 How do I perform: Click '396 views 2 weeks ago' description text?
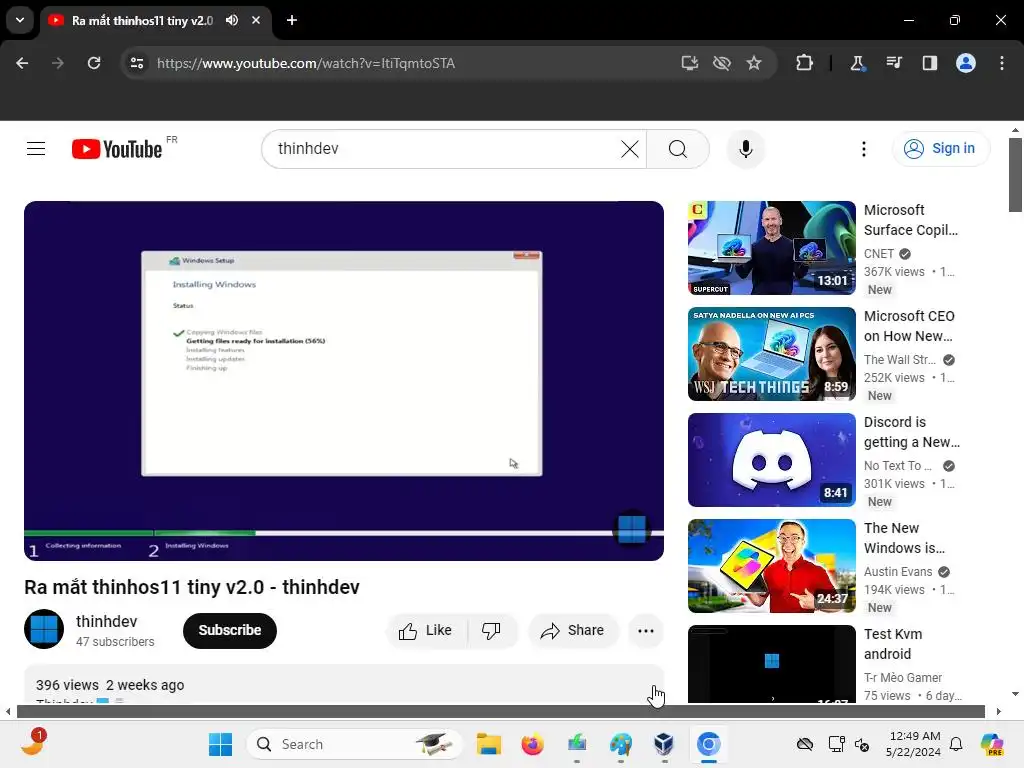(110, 685)
